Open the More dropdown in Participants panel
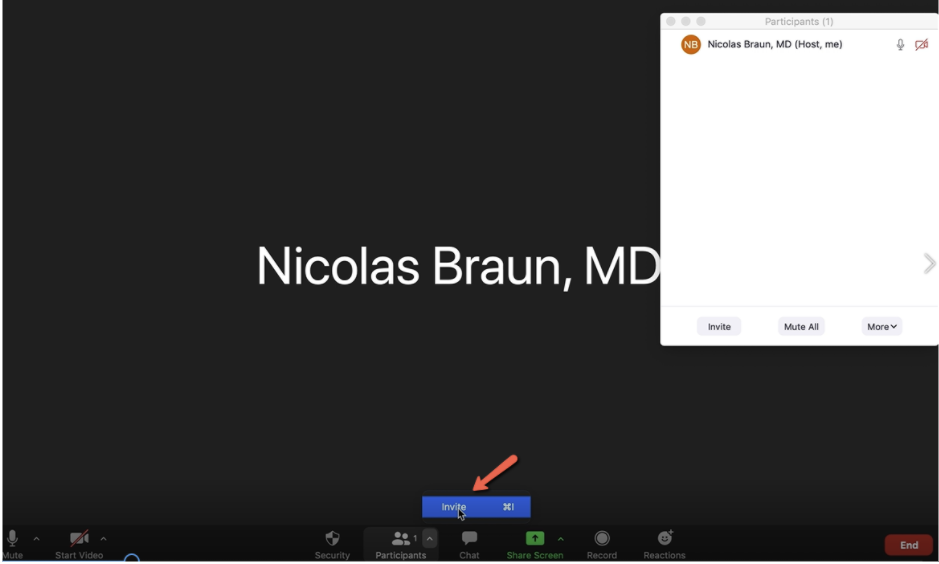939x564 pixels. pos(882,327)
